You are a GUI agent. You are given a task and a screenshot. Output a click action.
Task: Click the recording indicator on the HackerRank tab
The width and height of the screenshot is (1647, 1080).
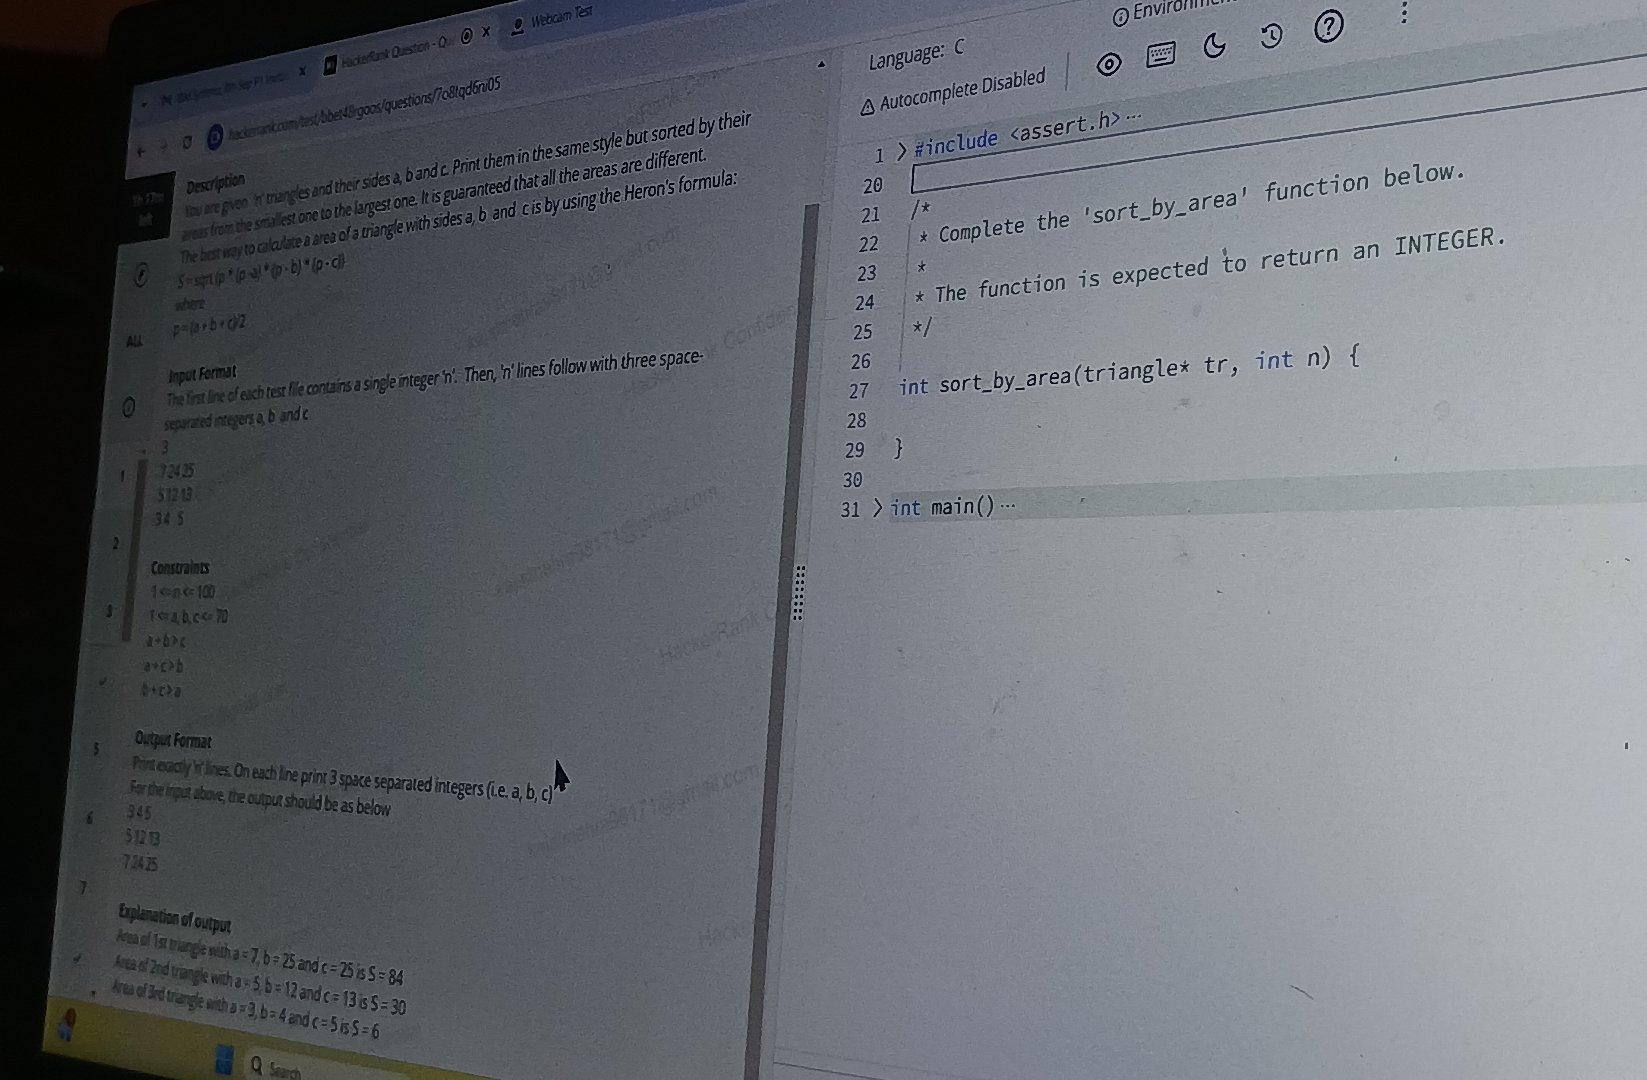tap(466, 36)
